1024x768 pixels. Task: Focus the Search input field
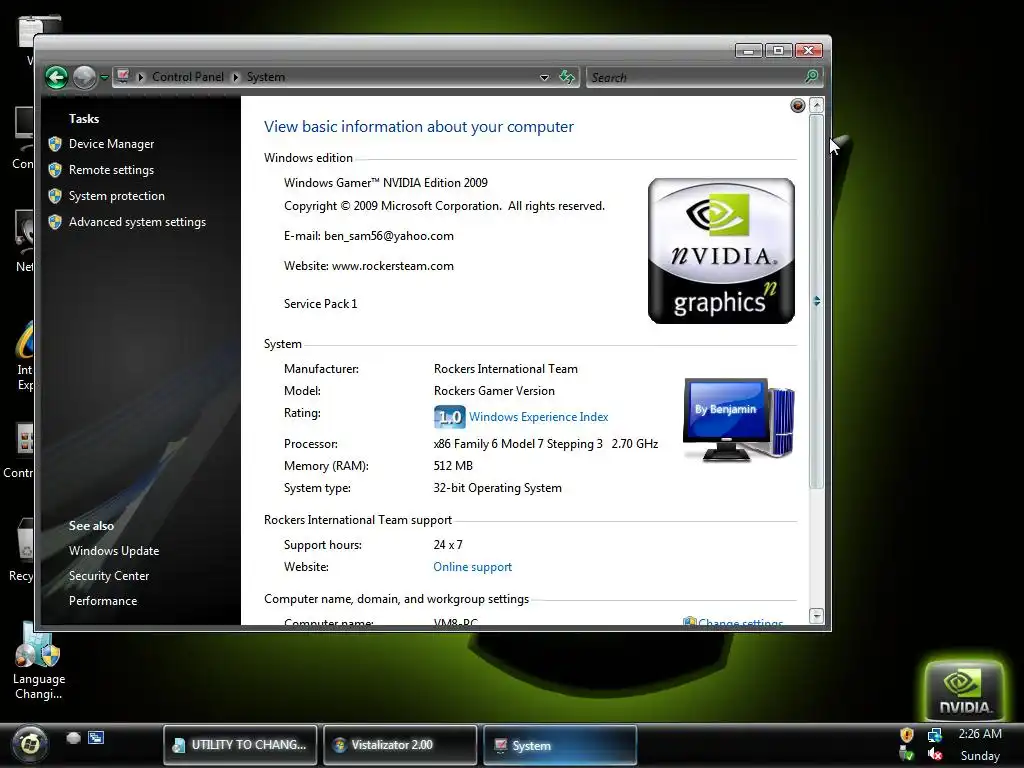click(x=694, y=77)
